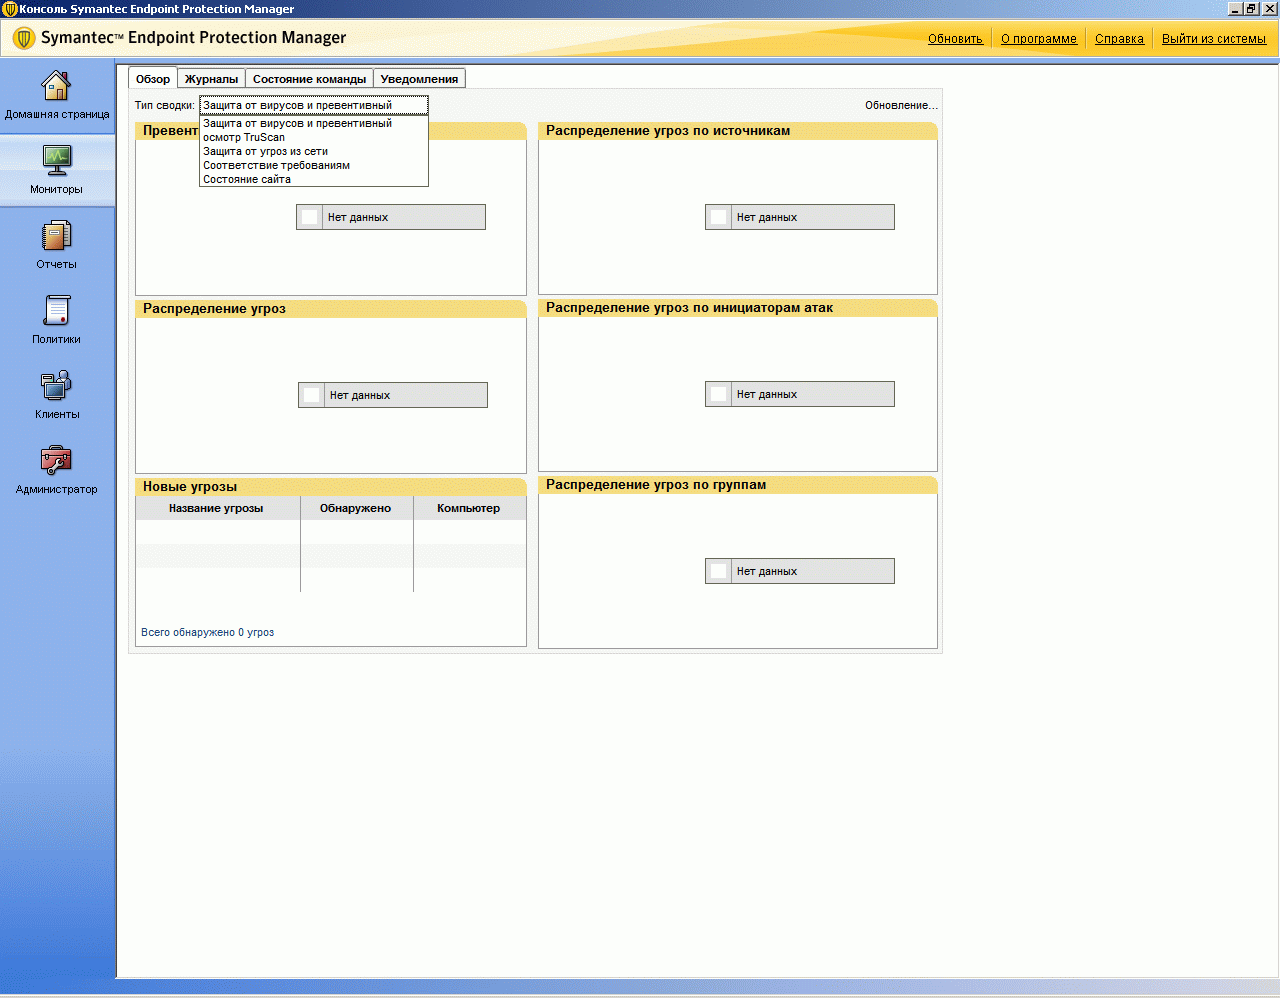Click the Распределение угроз по группам heading
Viewport: 1280px width, 998px height.
coord(656,485)
